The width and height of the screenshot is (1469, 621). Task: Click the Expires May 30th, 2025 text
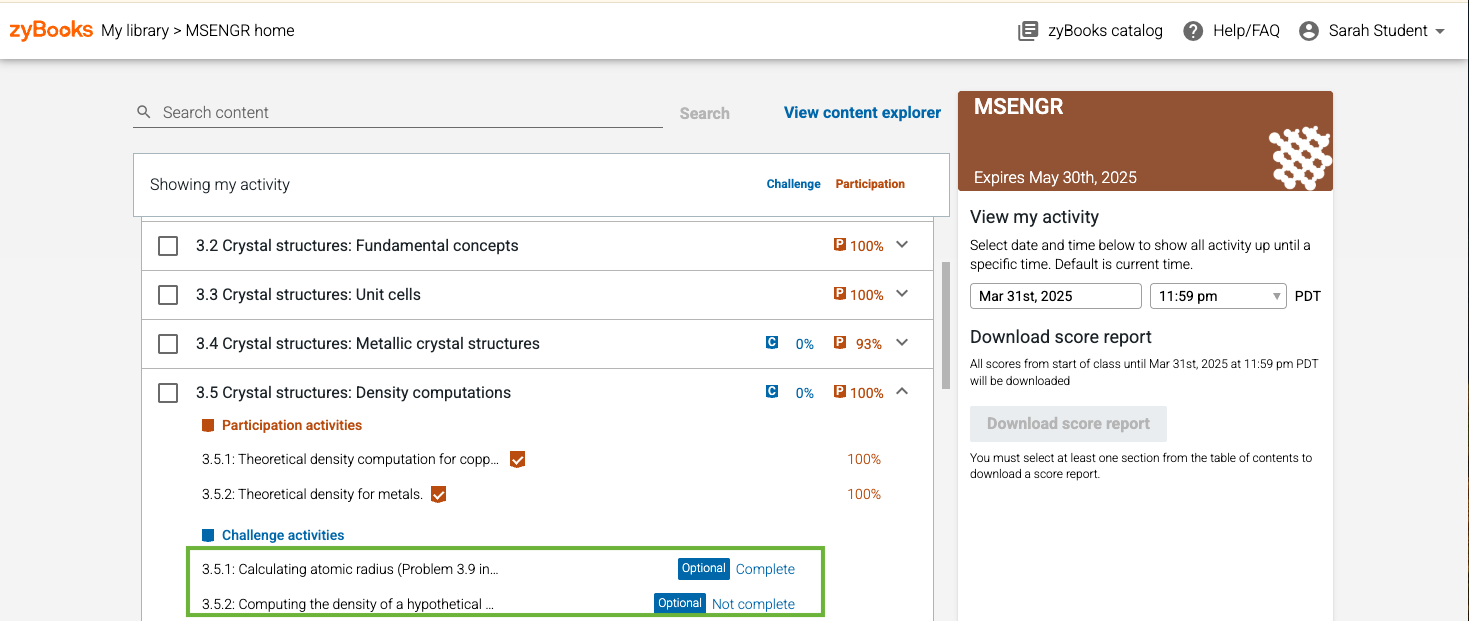(x=1055, y=177)
